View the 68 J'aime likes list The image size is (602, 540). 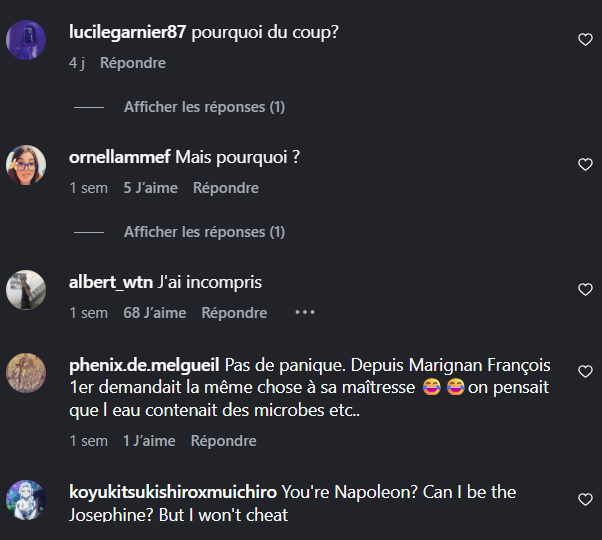(x=155, y=313)
